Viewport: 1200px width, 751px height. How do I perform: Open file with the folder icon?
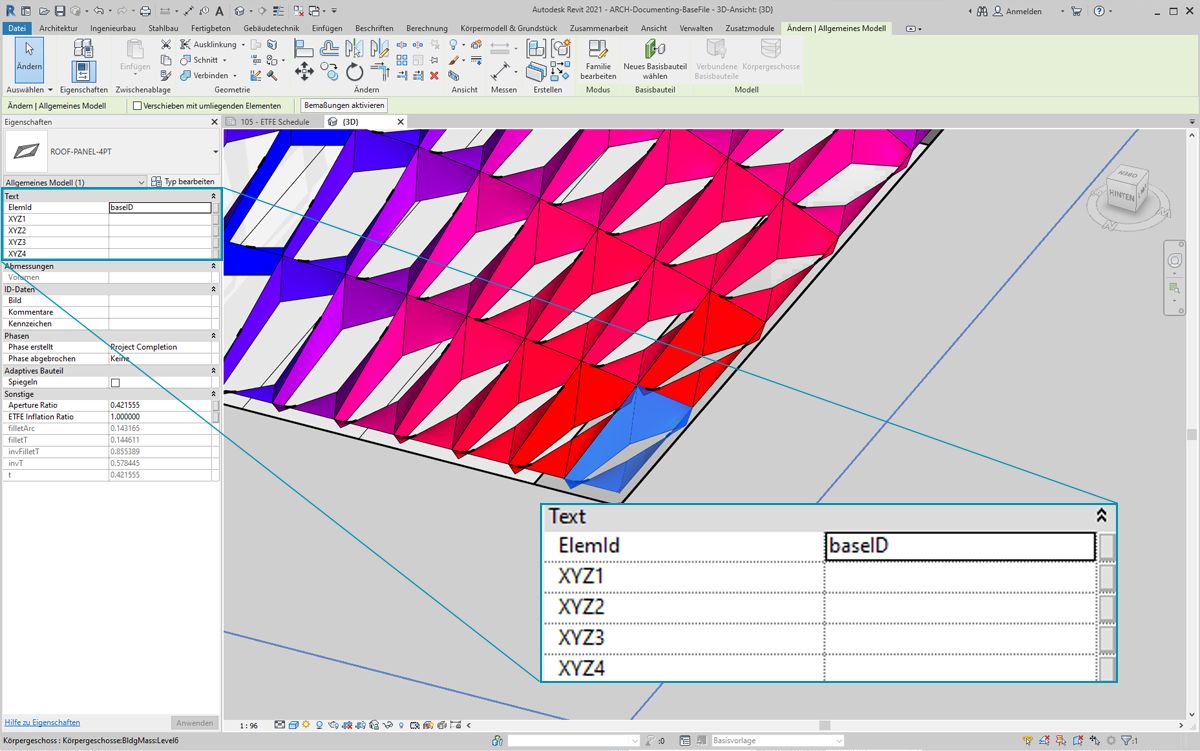[x=46, y=11]
